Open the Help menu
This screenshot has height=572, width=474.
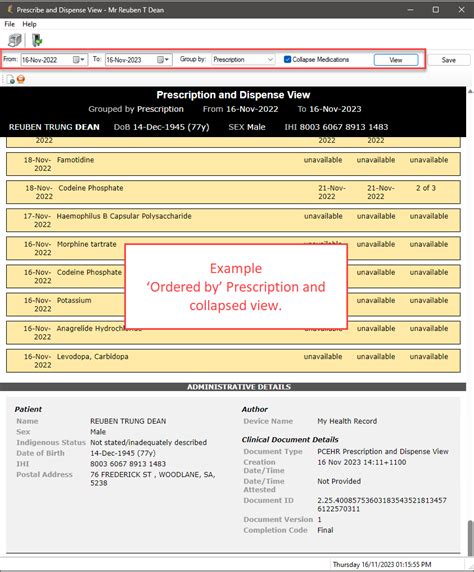[29, 24]
